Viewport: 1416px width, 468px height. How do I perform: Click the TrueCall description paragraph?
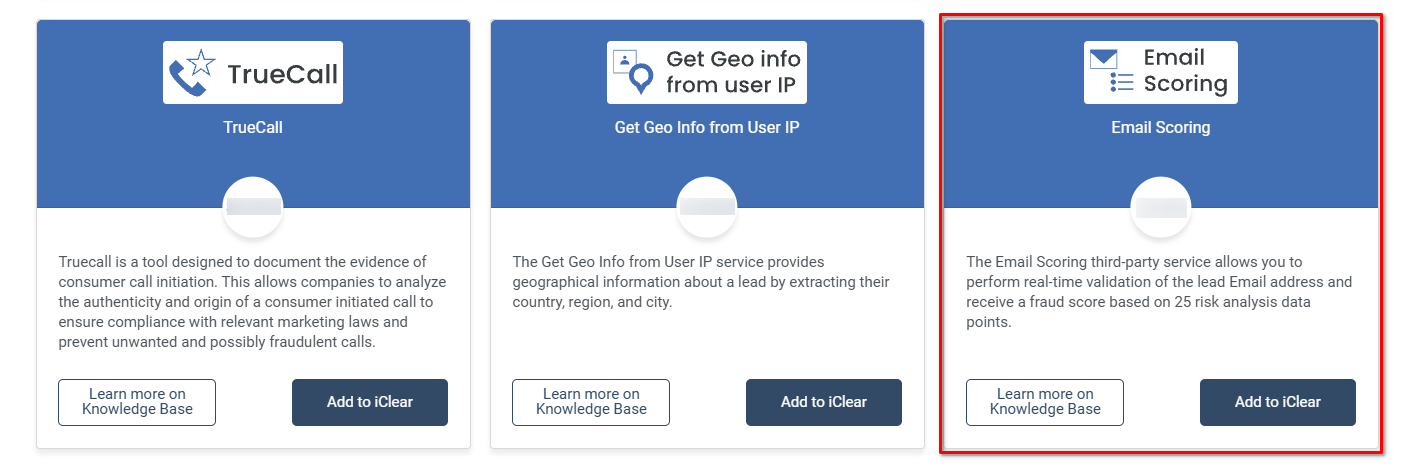click(x=252, y=302)
